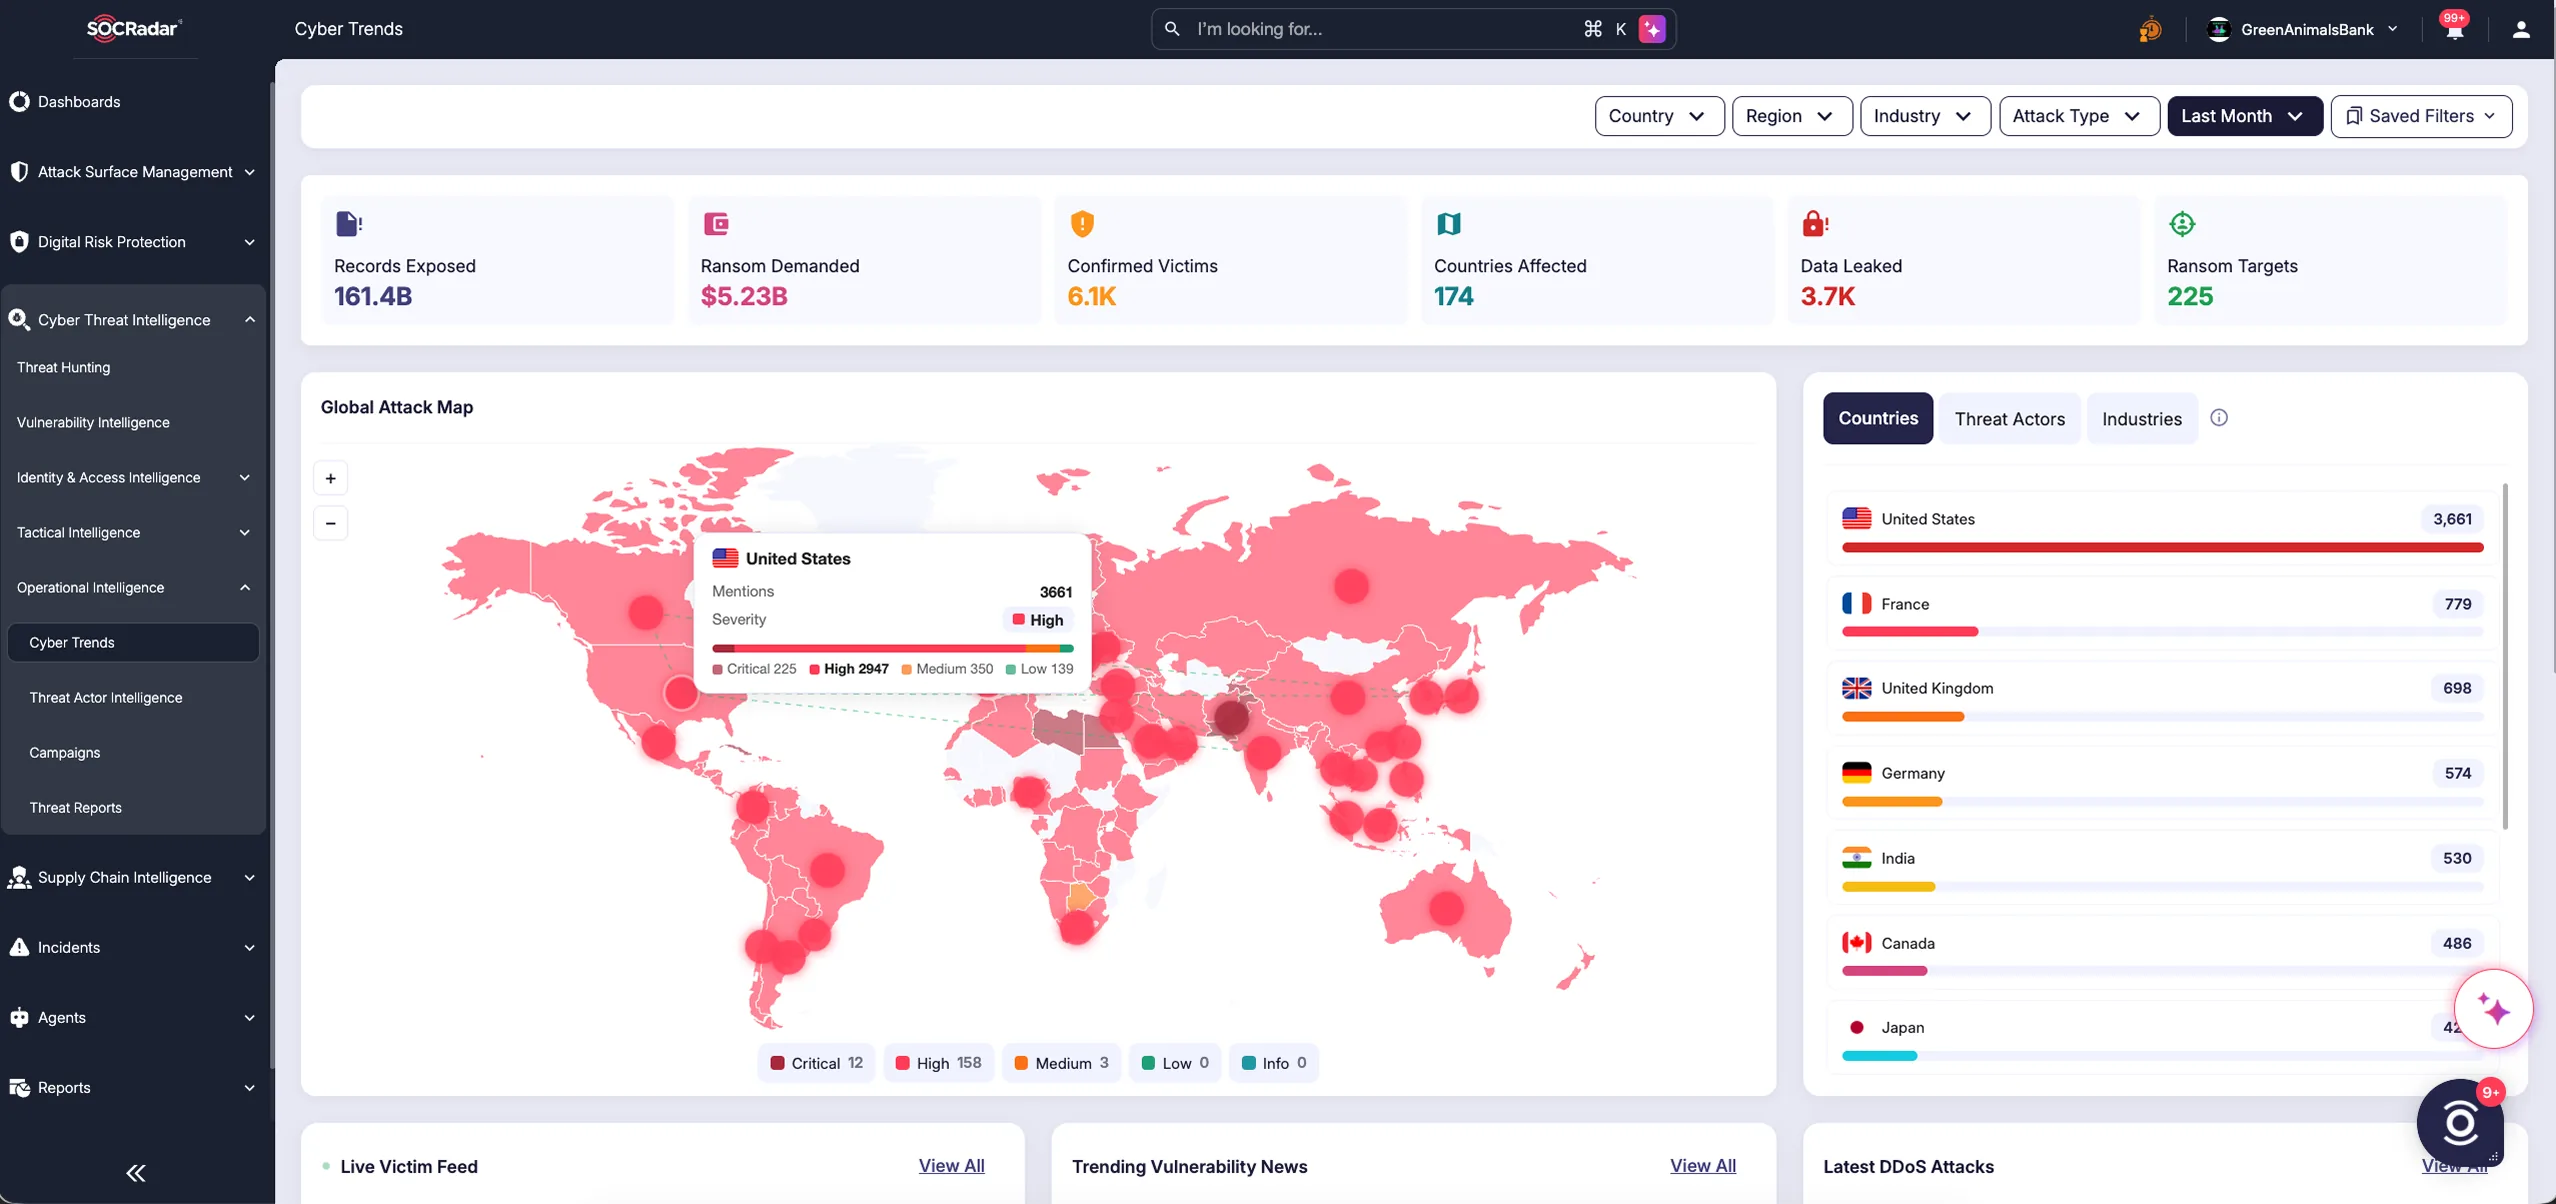
Task: Open the chat support widget with 9+ badge
Action: click(2460, 1122)
